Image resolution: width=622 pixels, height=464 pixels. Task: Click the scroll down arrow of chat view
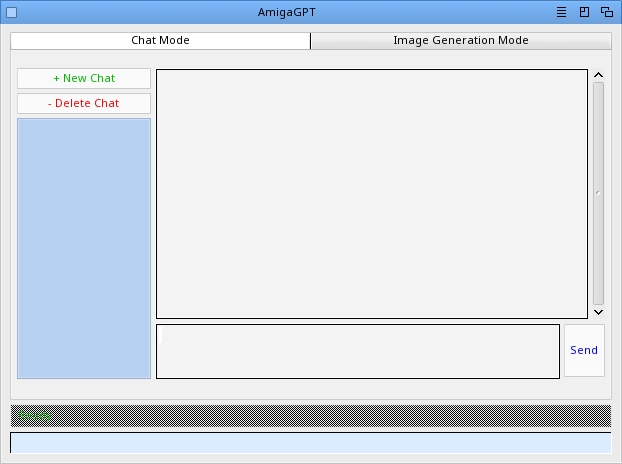tap(598, 312)
